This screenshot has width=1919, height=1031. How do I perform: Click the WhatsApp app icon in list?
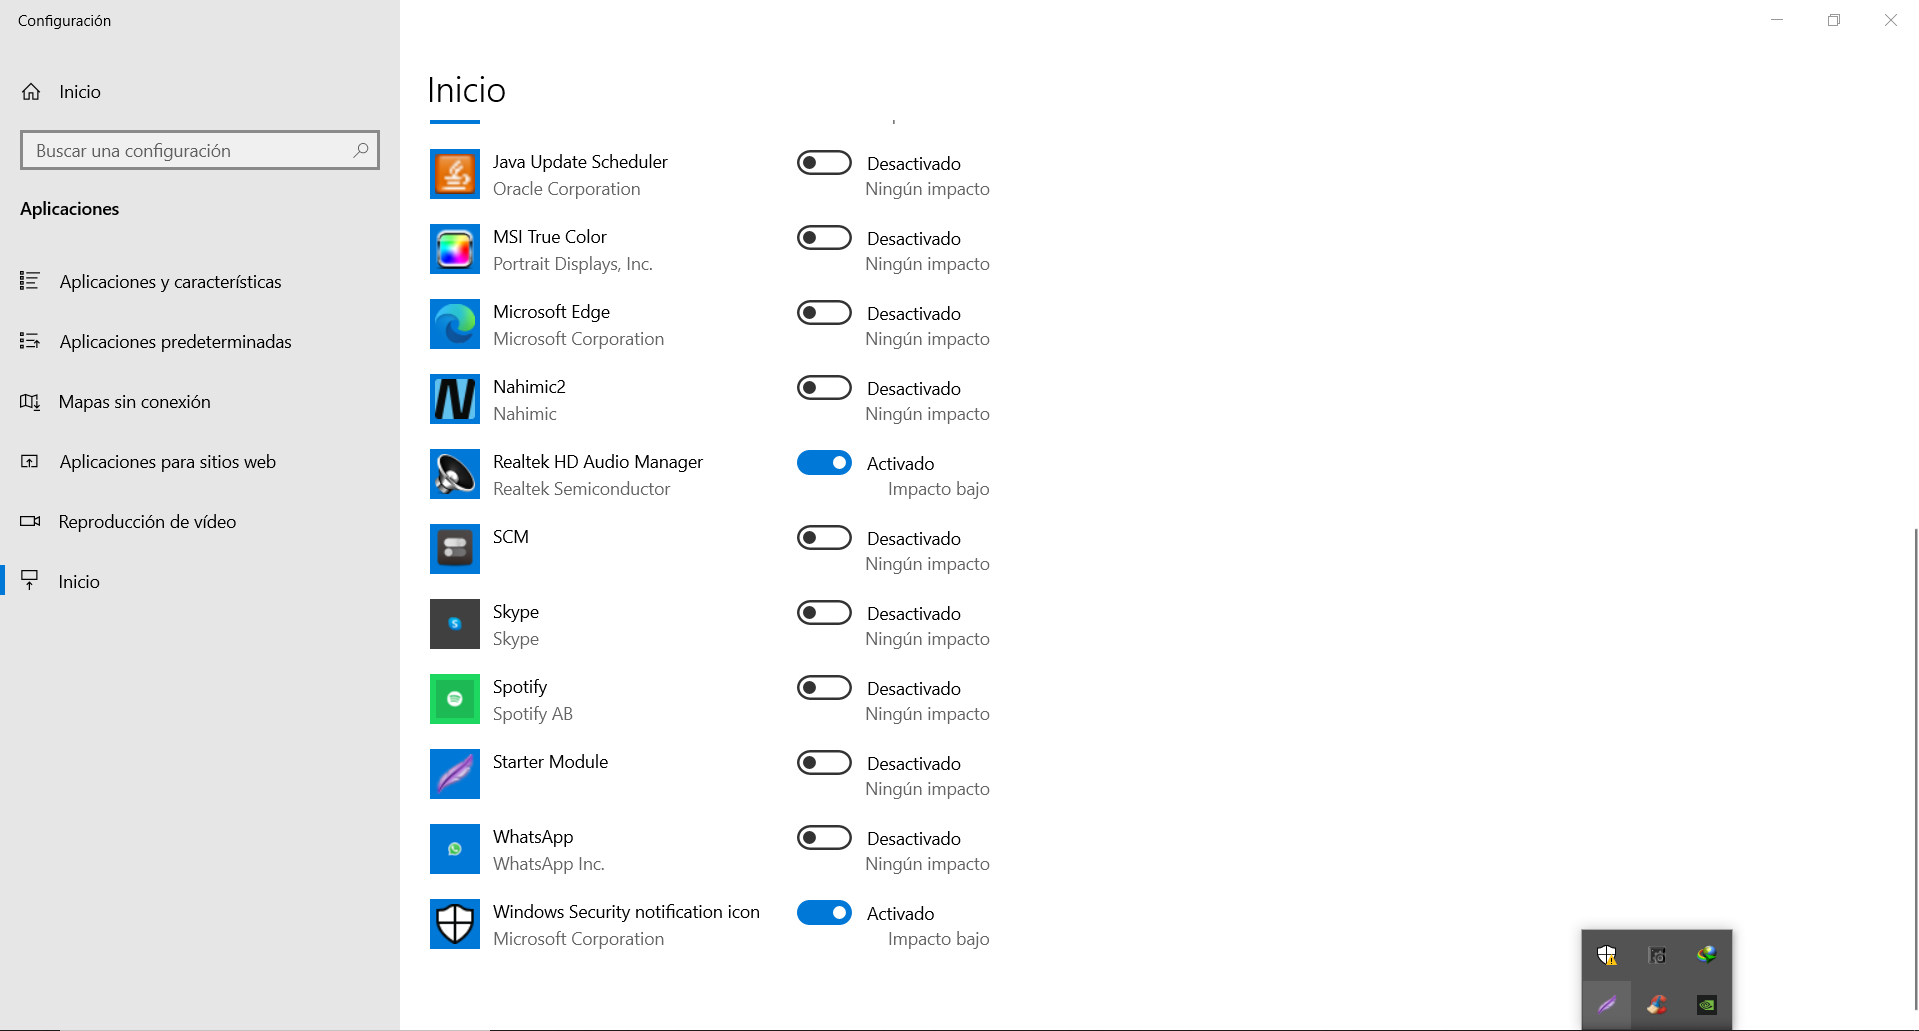pyautogui.click(x=455, y=849)
